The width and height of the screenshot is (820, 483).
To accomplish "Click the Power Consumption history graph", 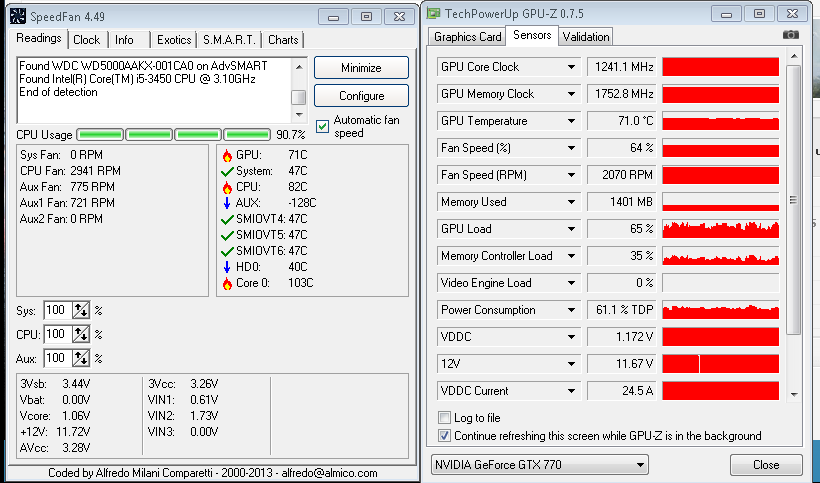I will coord(721,310).
